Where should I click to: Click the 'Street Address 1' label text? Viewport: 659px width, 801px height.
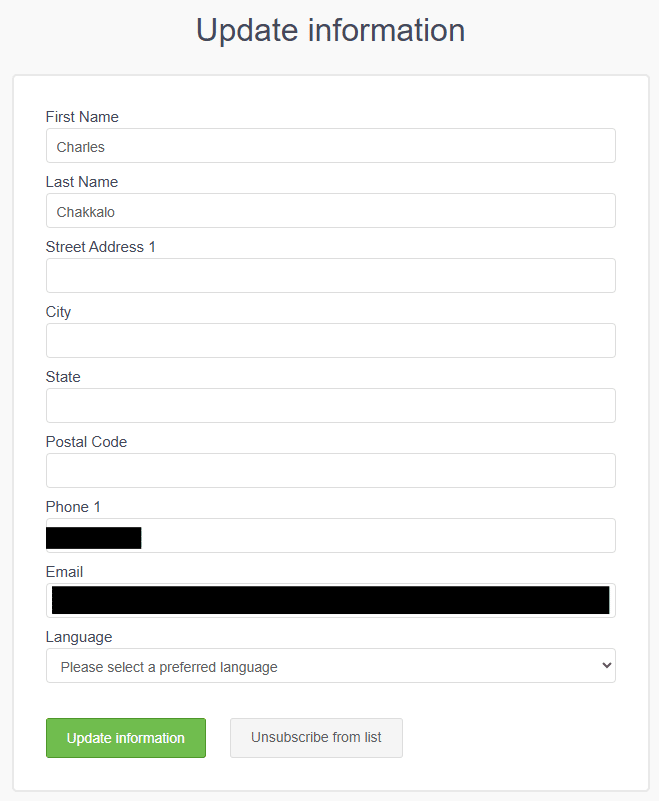click(100, 247)
